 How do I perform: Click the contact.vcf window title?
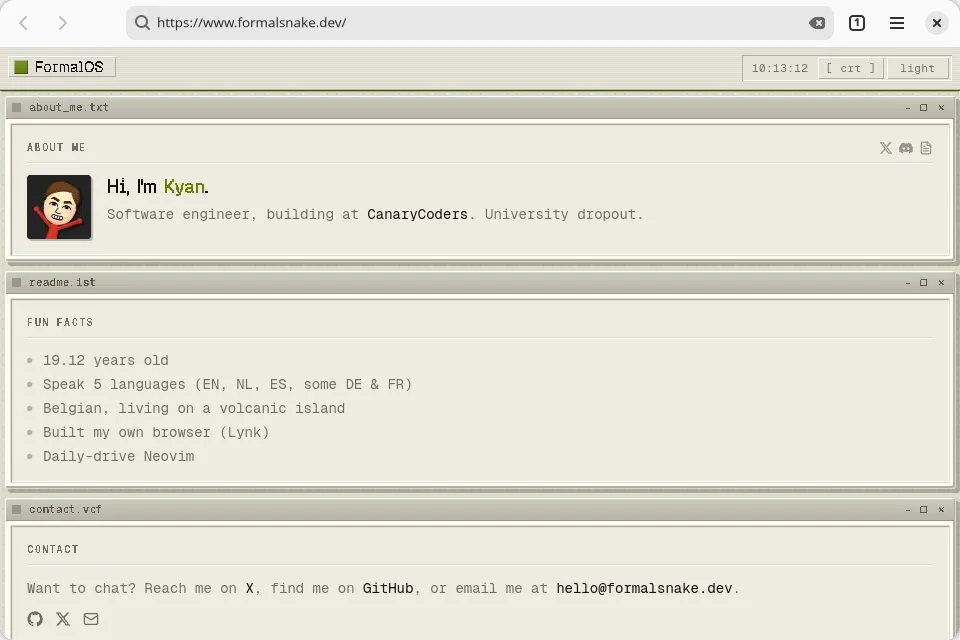pyautogui.click(x=65, y=510)
